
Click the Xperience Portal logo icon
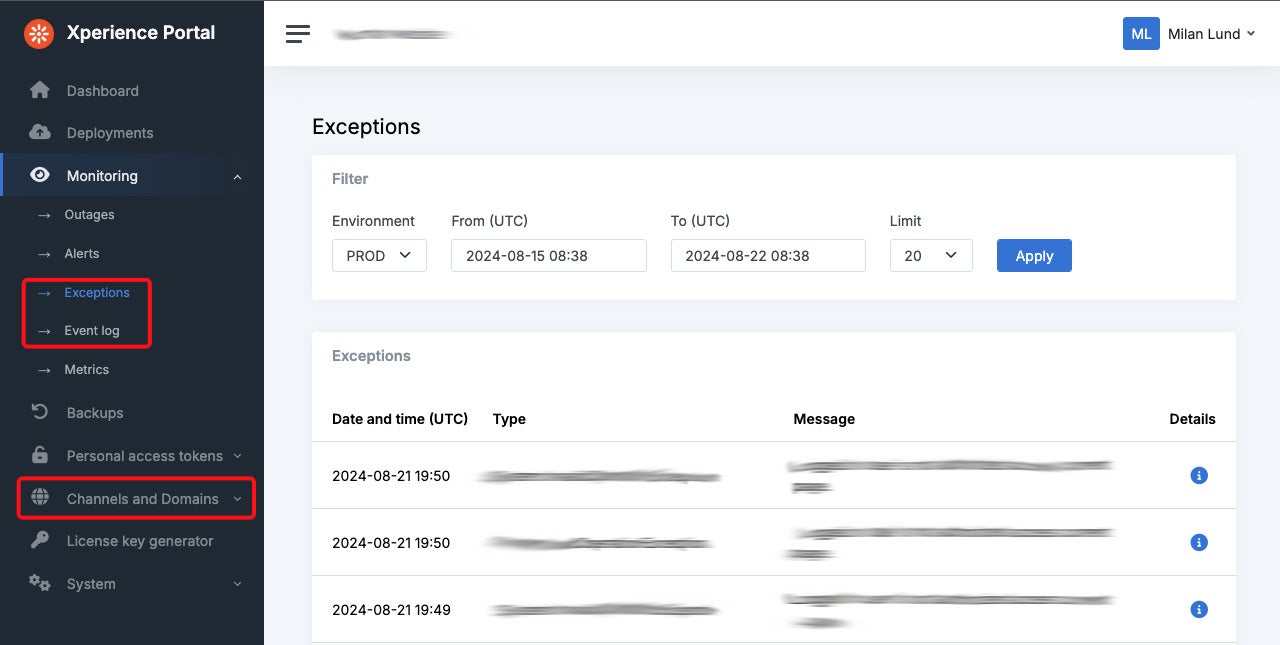coord(39,33)
